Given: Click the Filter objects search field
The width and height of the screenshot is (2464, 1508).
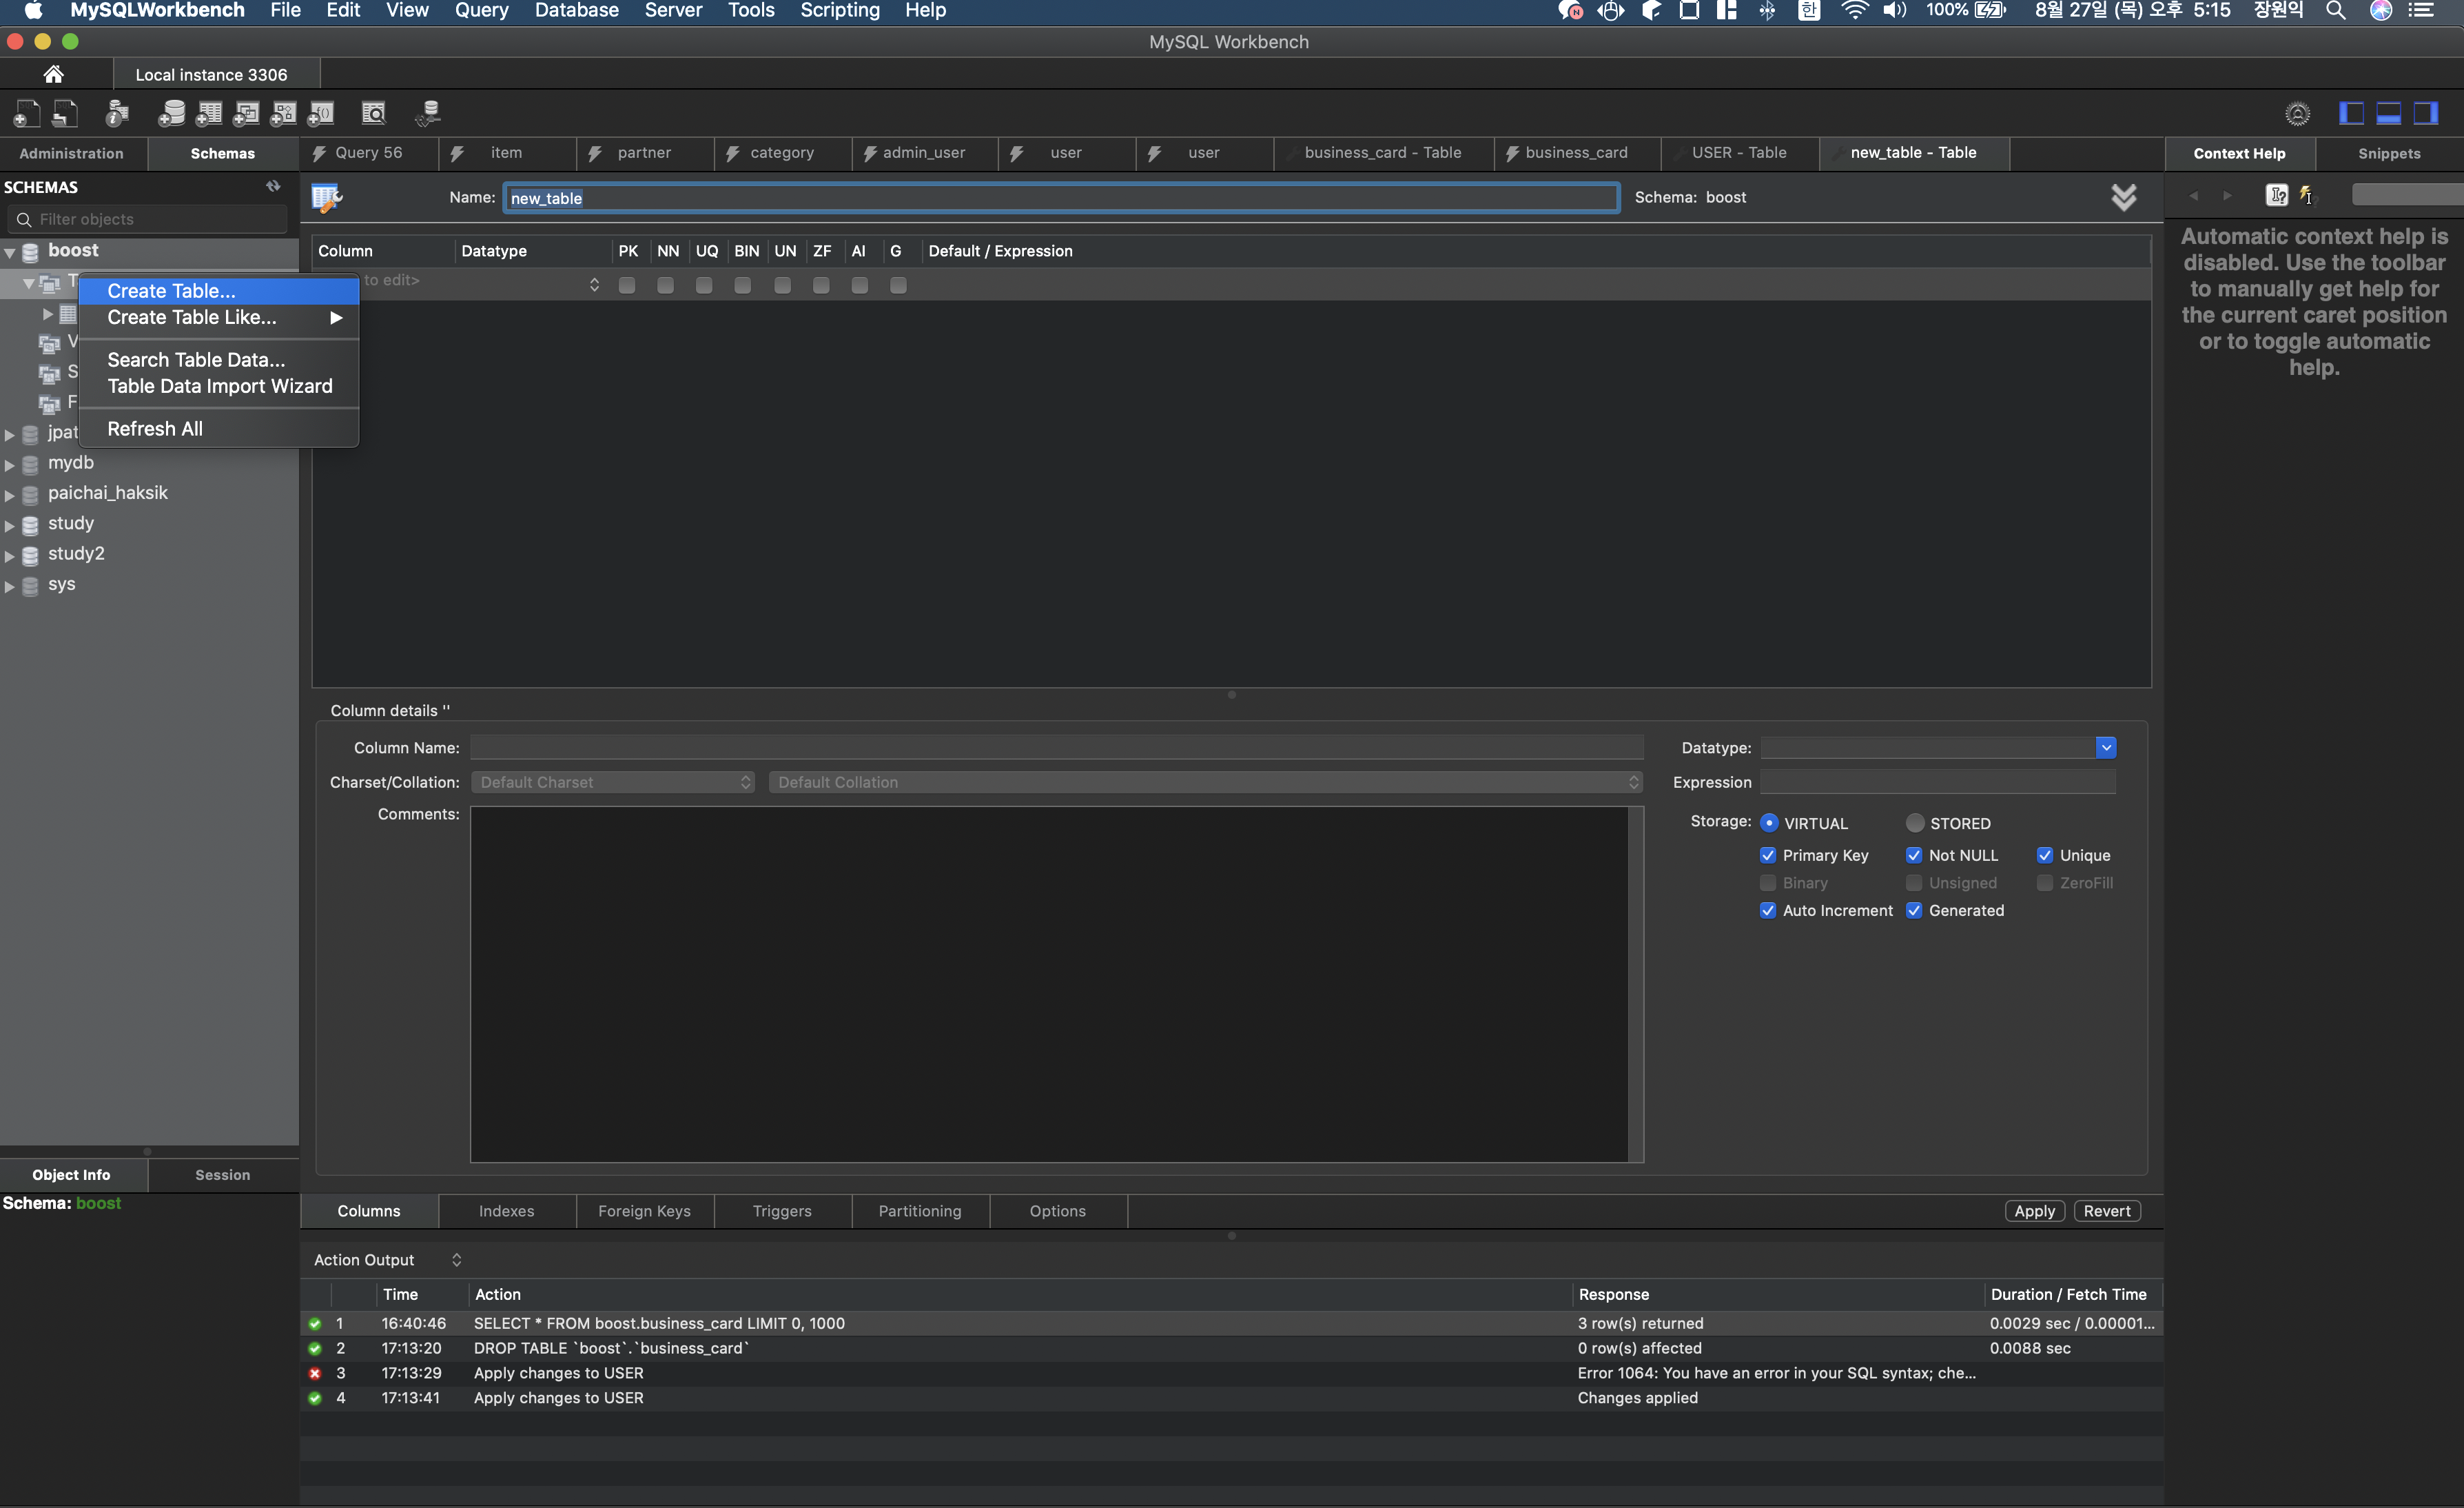Looking at the screenshot, I should tap(150, 219).
